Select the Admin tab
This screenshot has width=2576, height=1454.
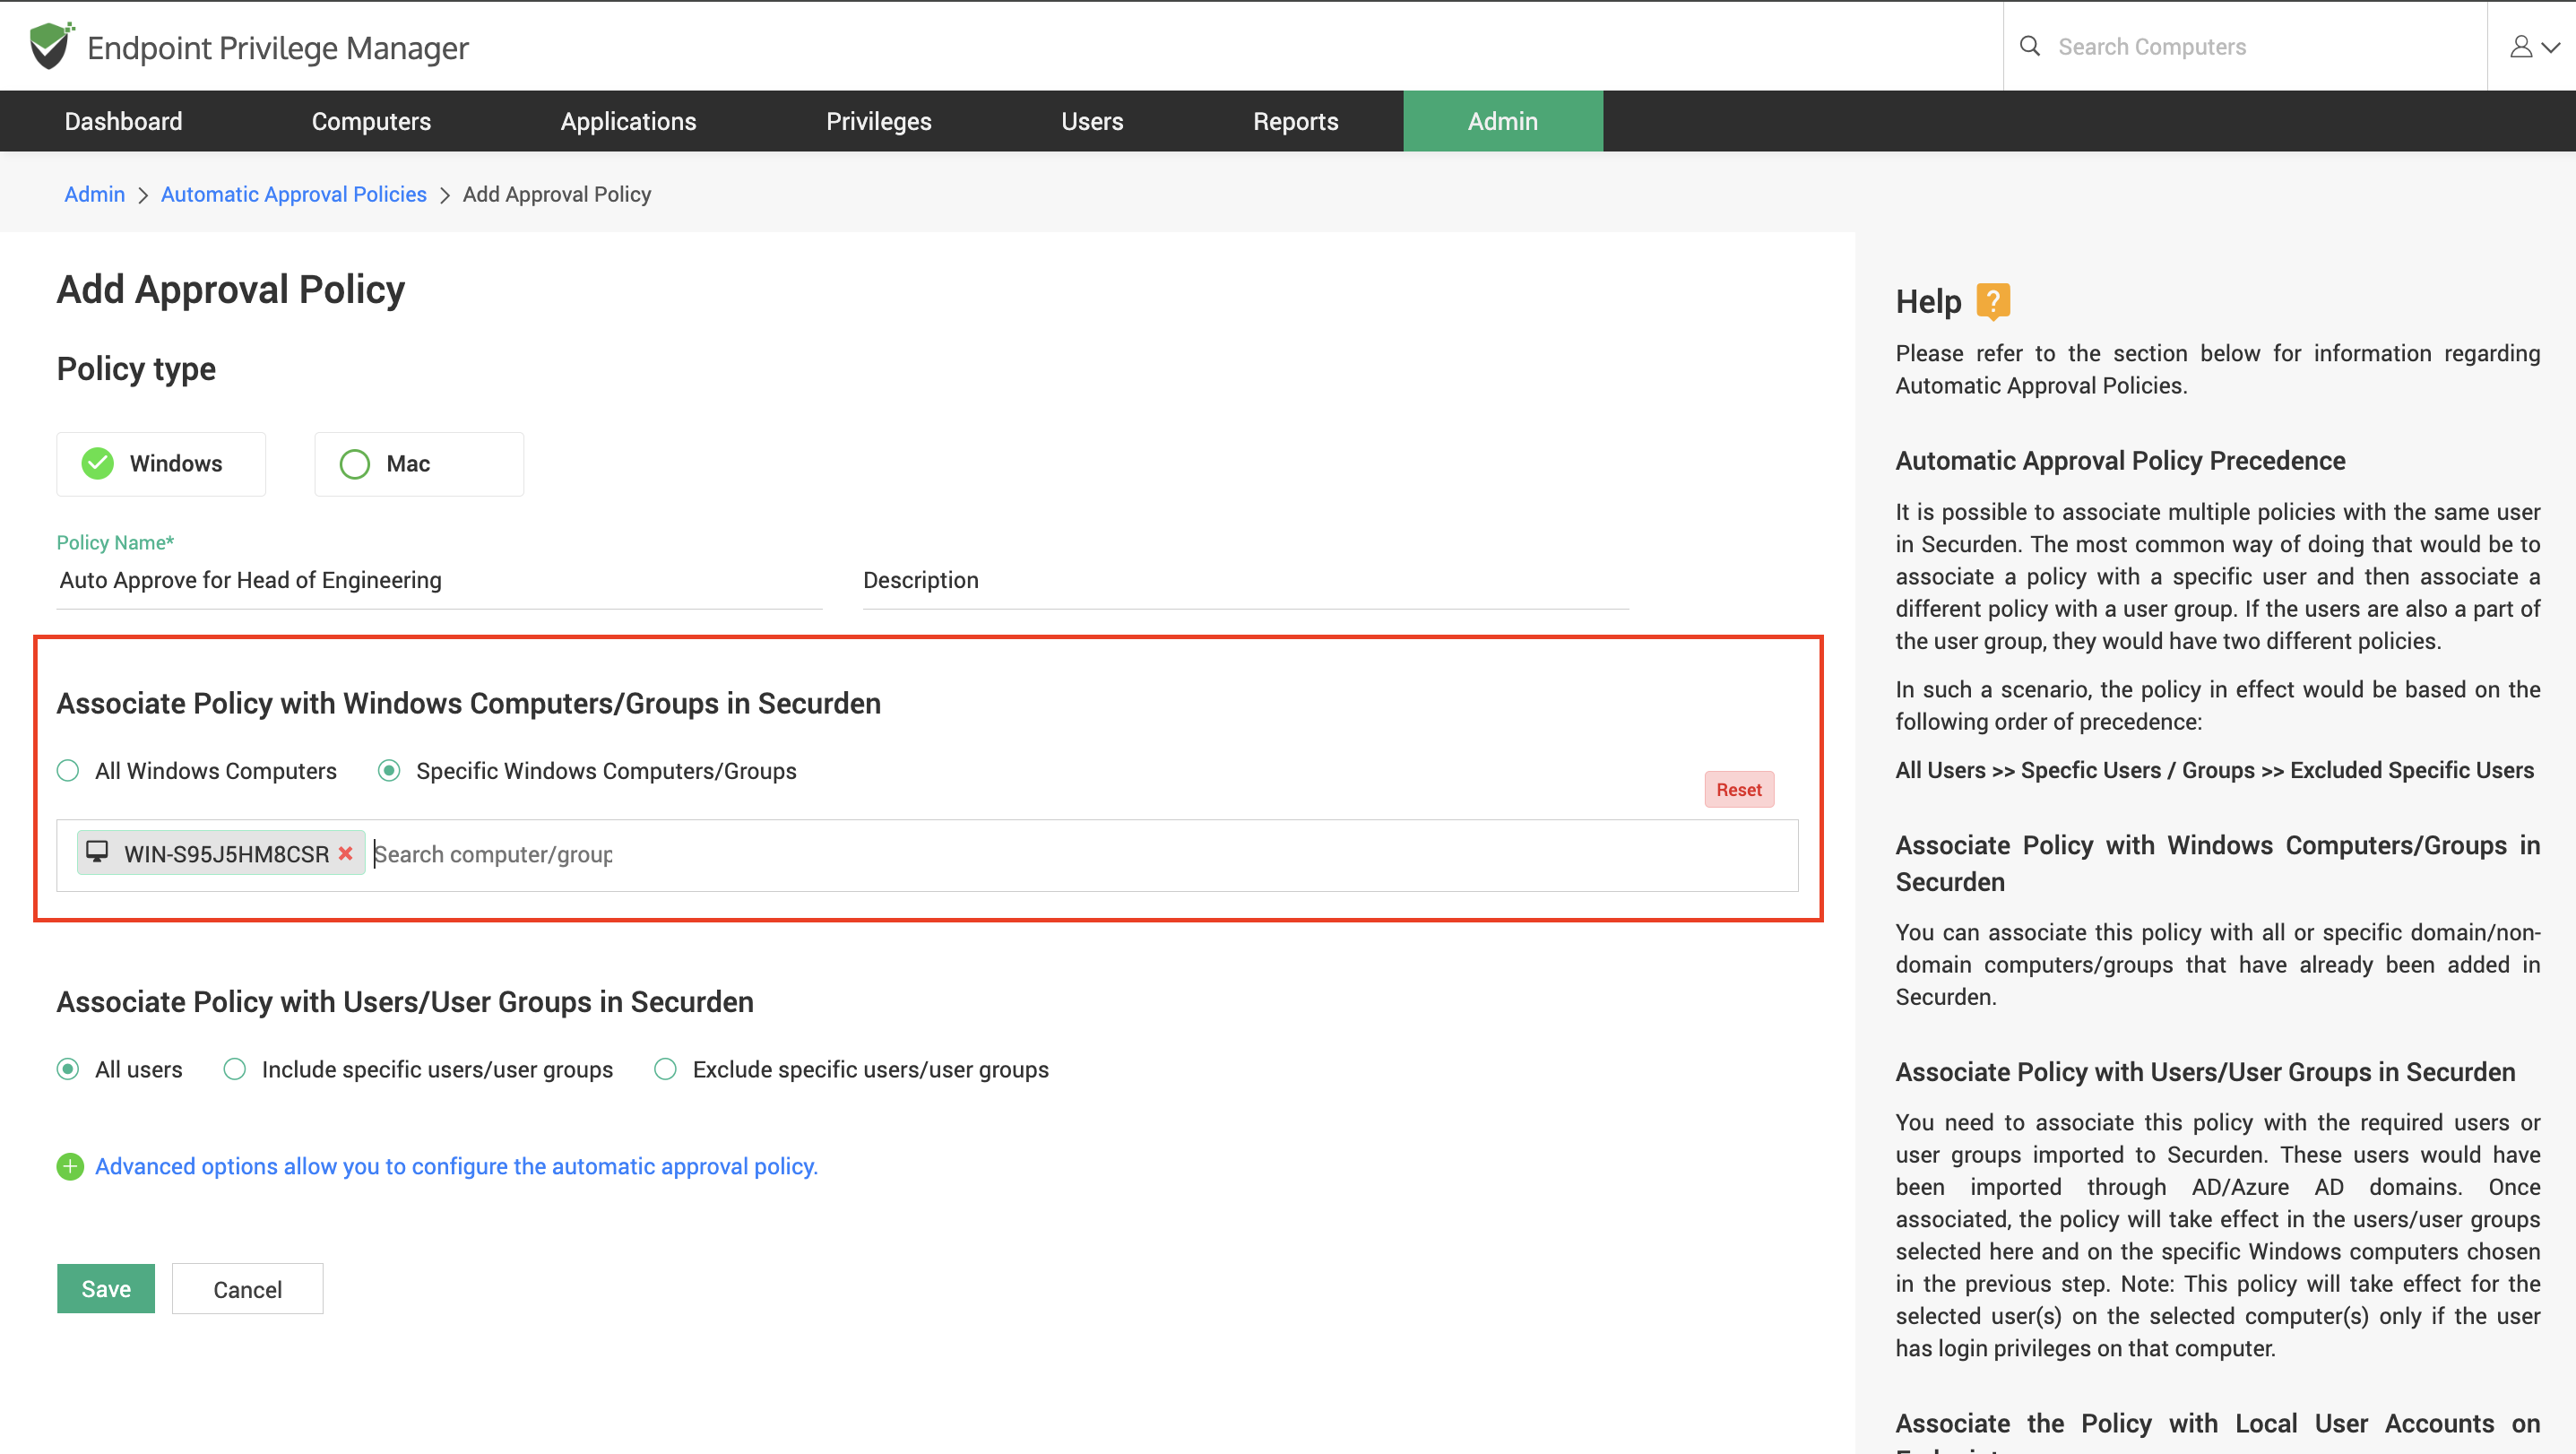1502,121
